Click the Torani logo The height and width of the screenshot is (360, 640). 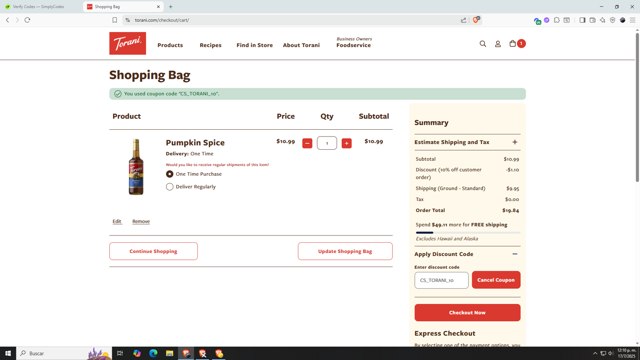tap(127, 43)
